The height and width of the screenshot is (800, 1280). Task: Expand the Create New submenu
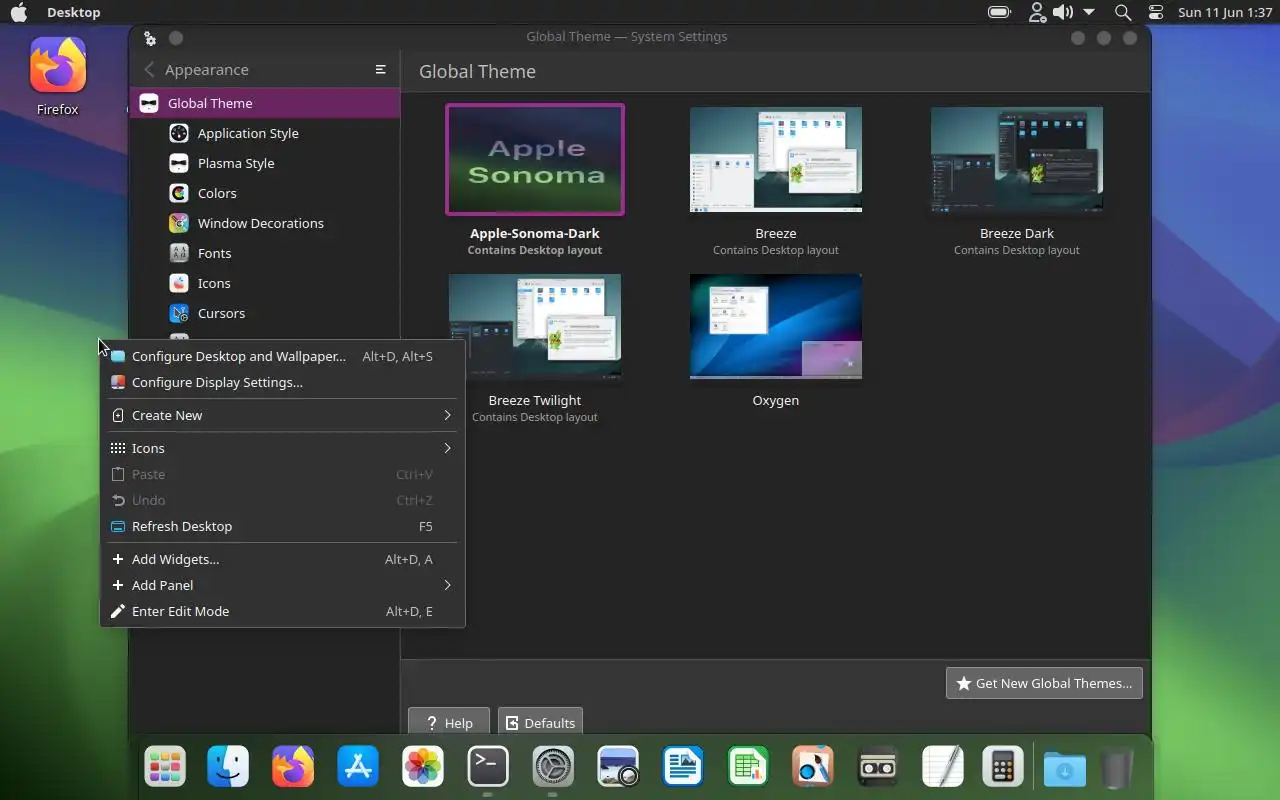point(283,415)
